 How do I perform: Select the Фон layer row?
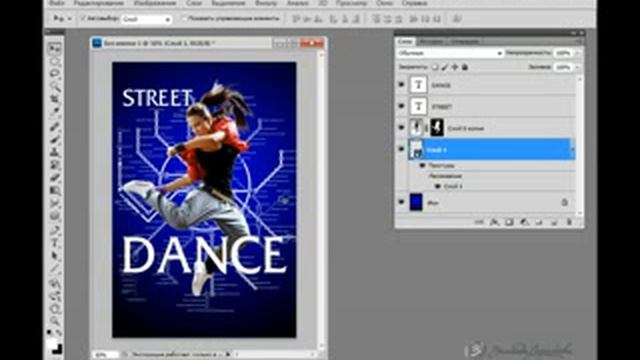pyautogui.click(x=485, y=202)
